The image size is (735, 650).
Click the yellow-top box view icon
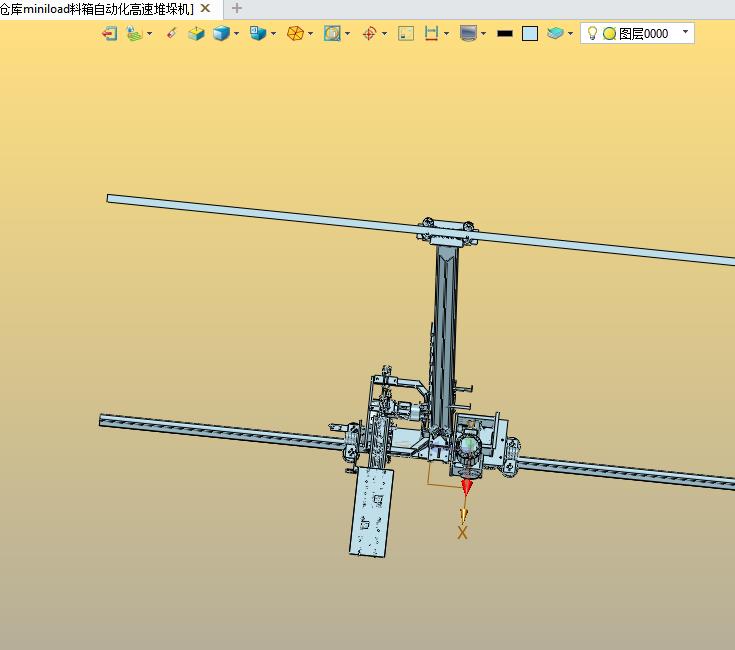196,34
